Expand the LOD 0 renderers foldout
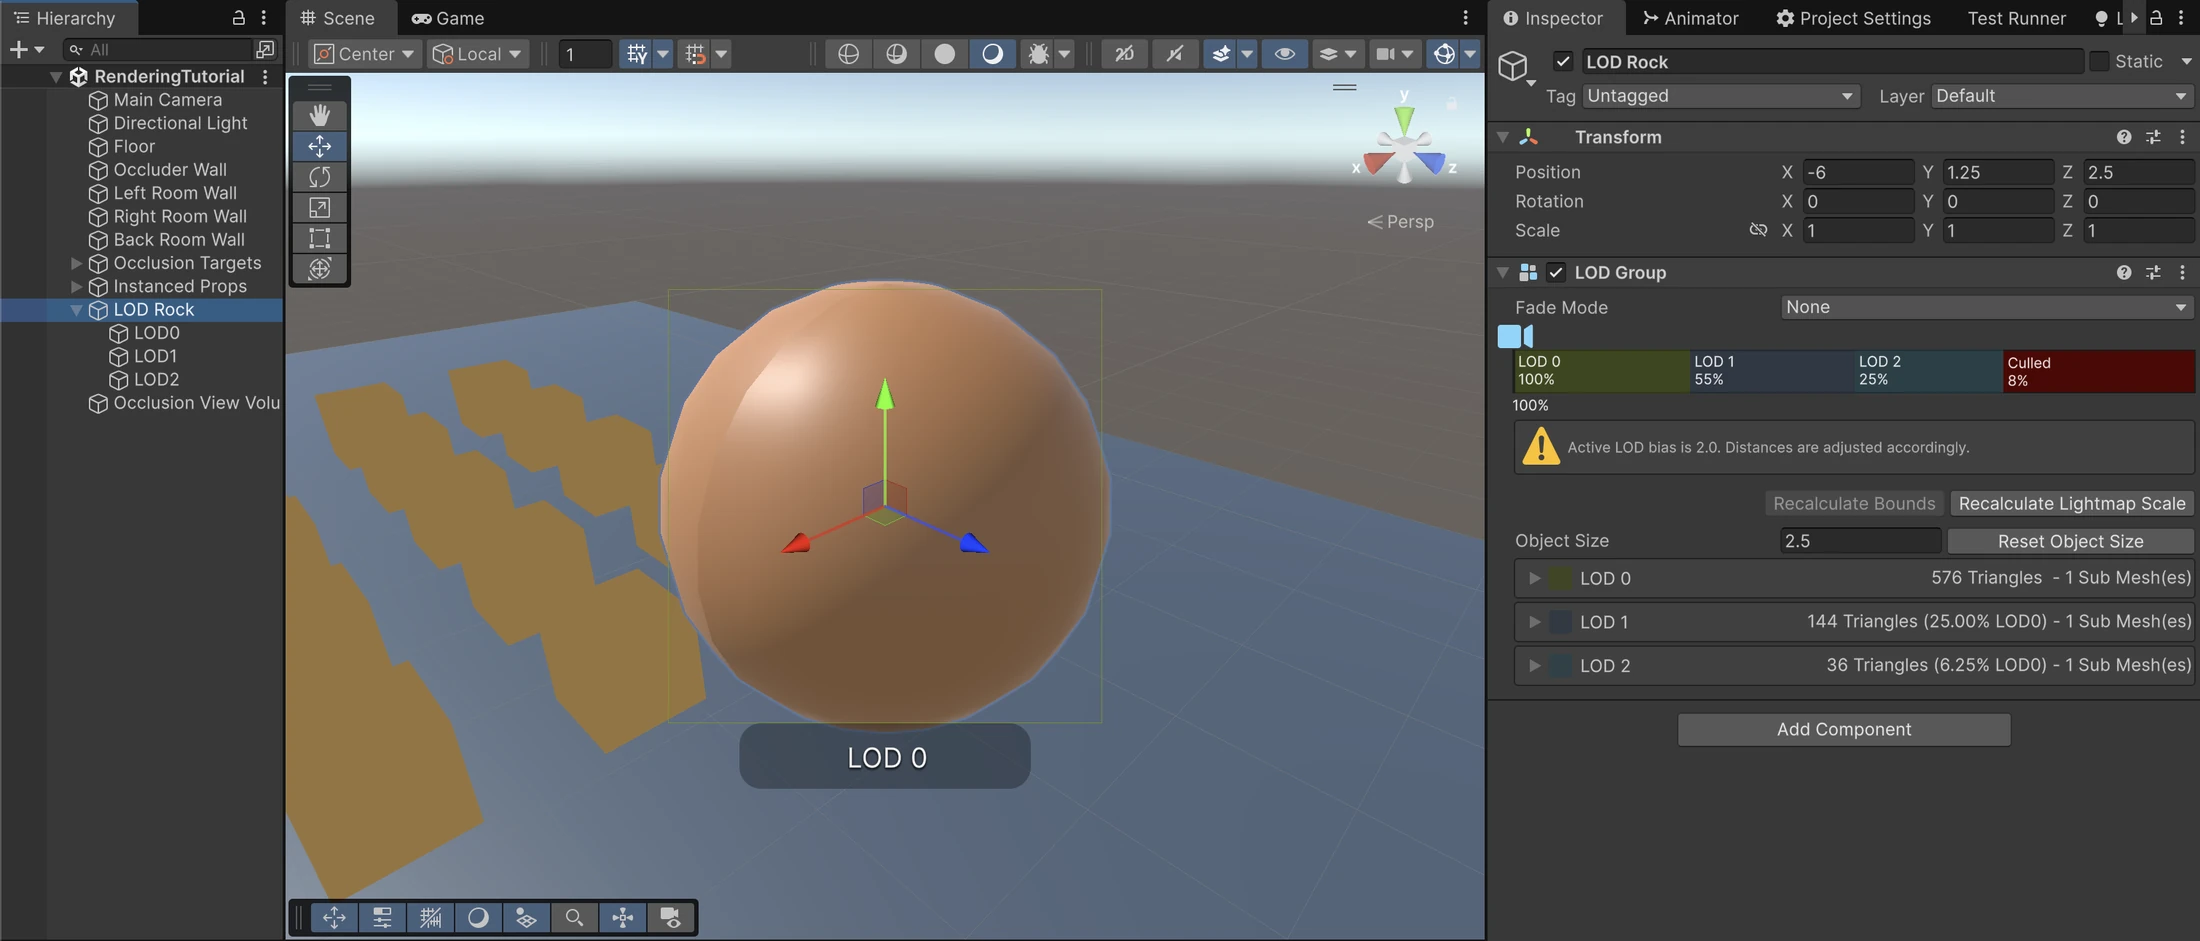 pos(1534,578)
